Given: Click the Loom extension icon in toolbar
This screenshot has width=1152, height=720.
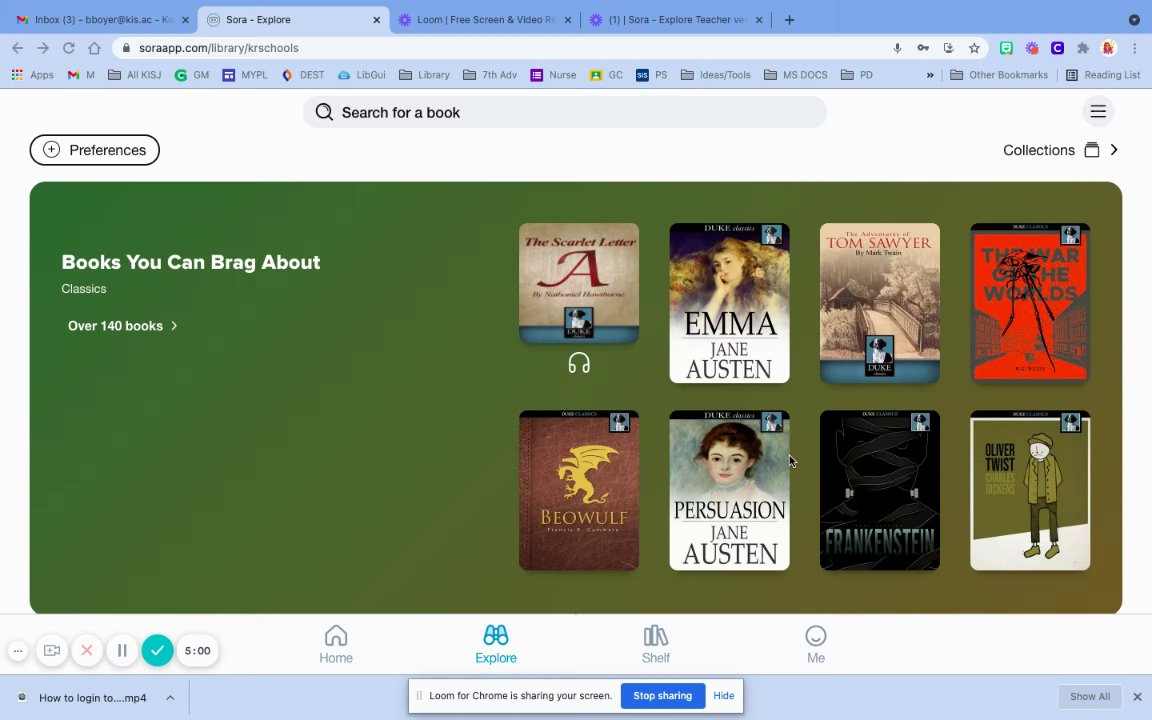Looking at the screenshot, I should pos(1032,48).
